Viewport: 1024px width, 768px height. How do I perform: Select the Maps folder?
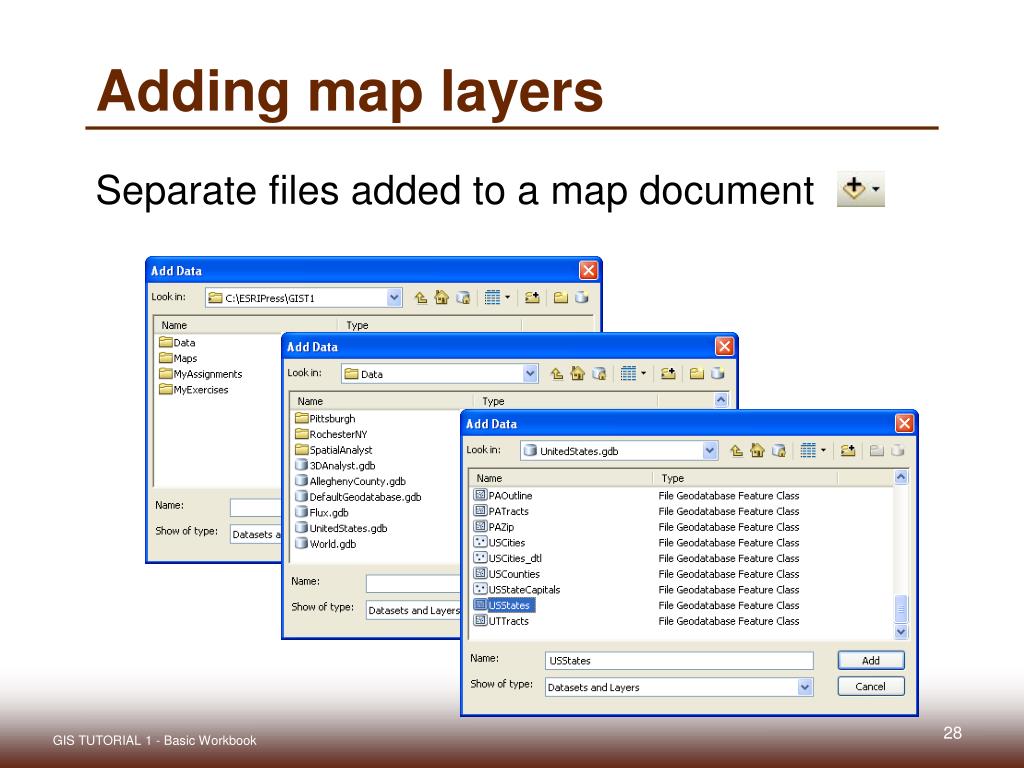tap(178, 359)
